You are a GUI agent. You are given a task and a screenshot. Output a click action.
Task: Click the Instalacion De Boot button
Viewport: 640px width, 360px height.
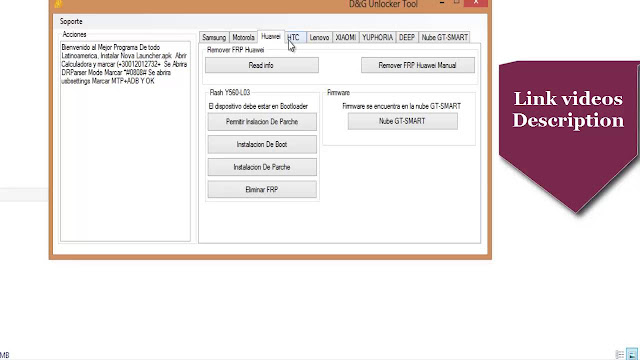coord(262,144)
